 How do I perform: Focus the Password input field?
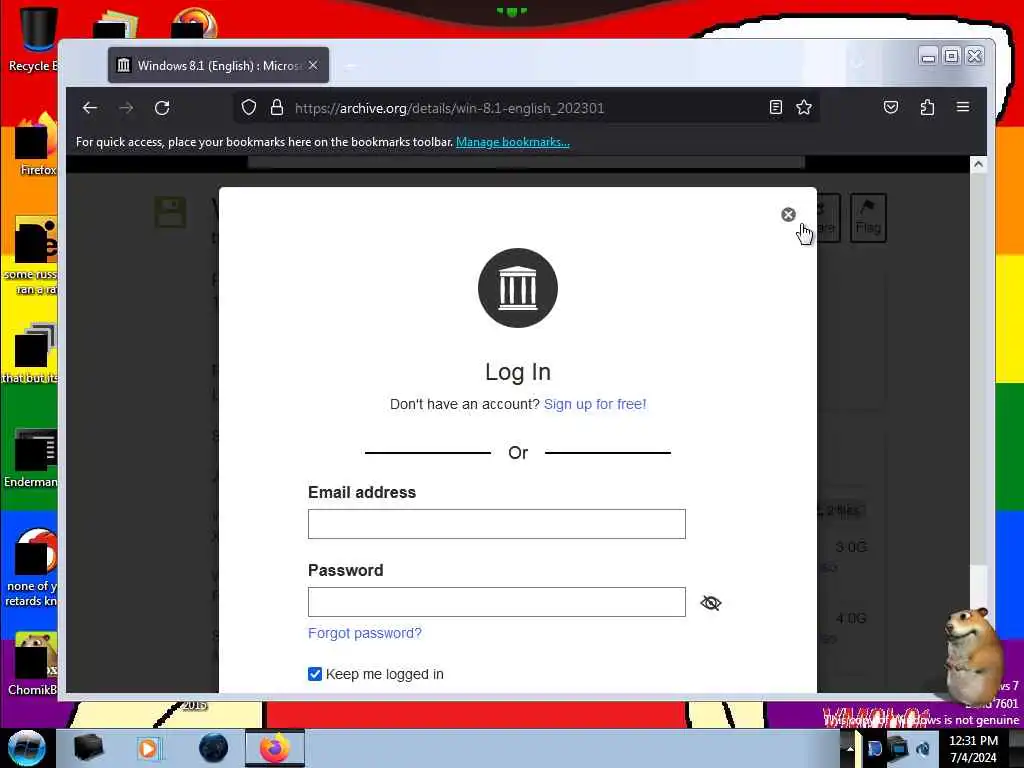(496, 602)
